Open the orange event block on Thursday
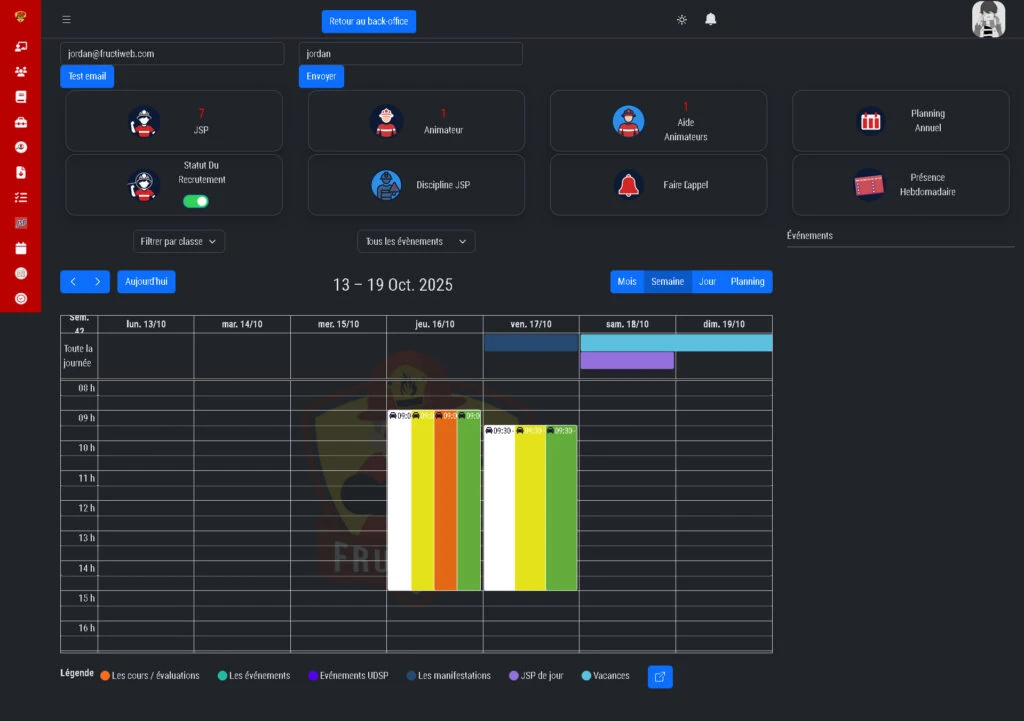The width and height of the screenshot is (1024, 721). (x=445, y=500)
